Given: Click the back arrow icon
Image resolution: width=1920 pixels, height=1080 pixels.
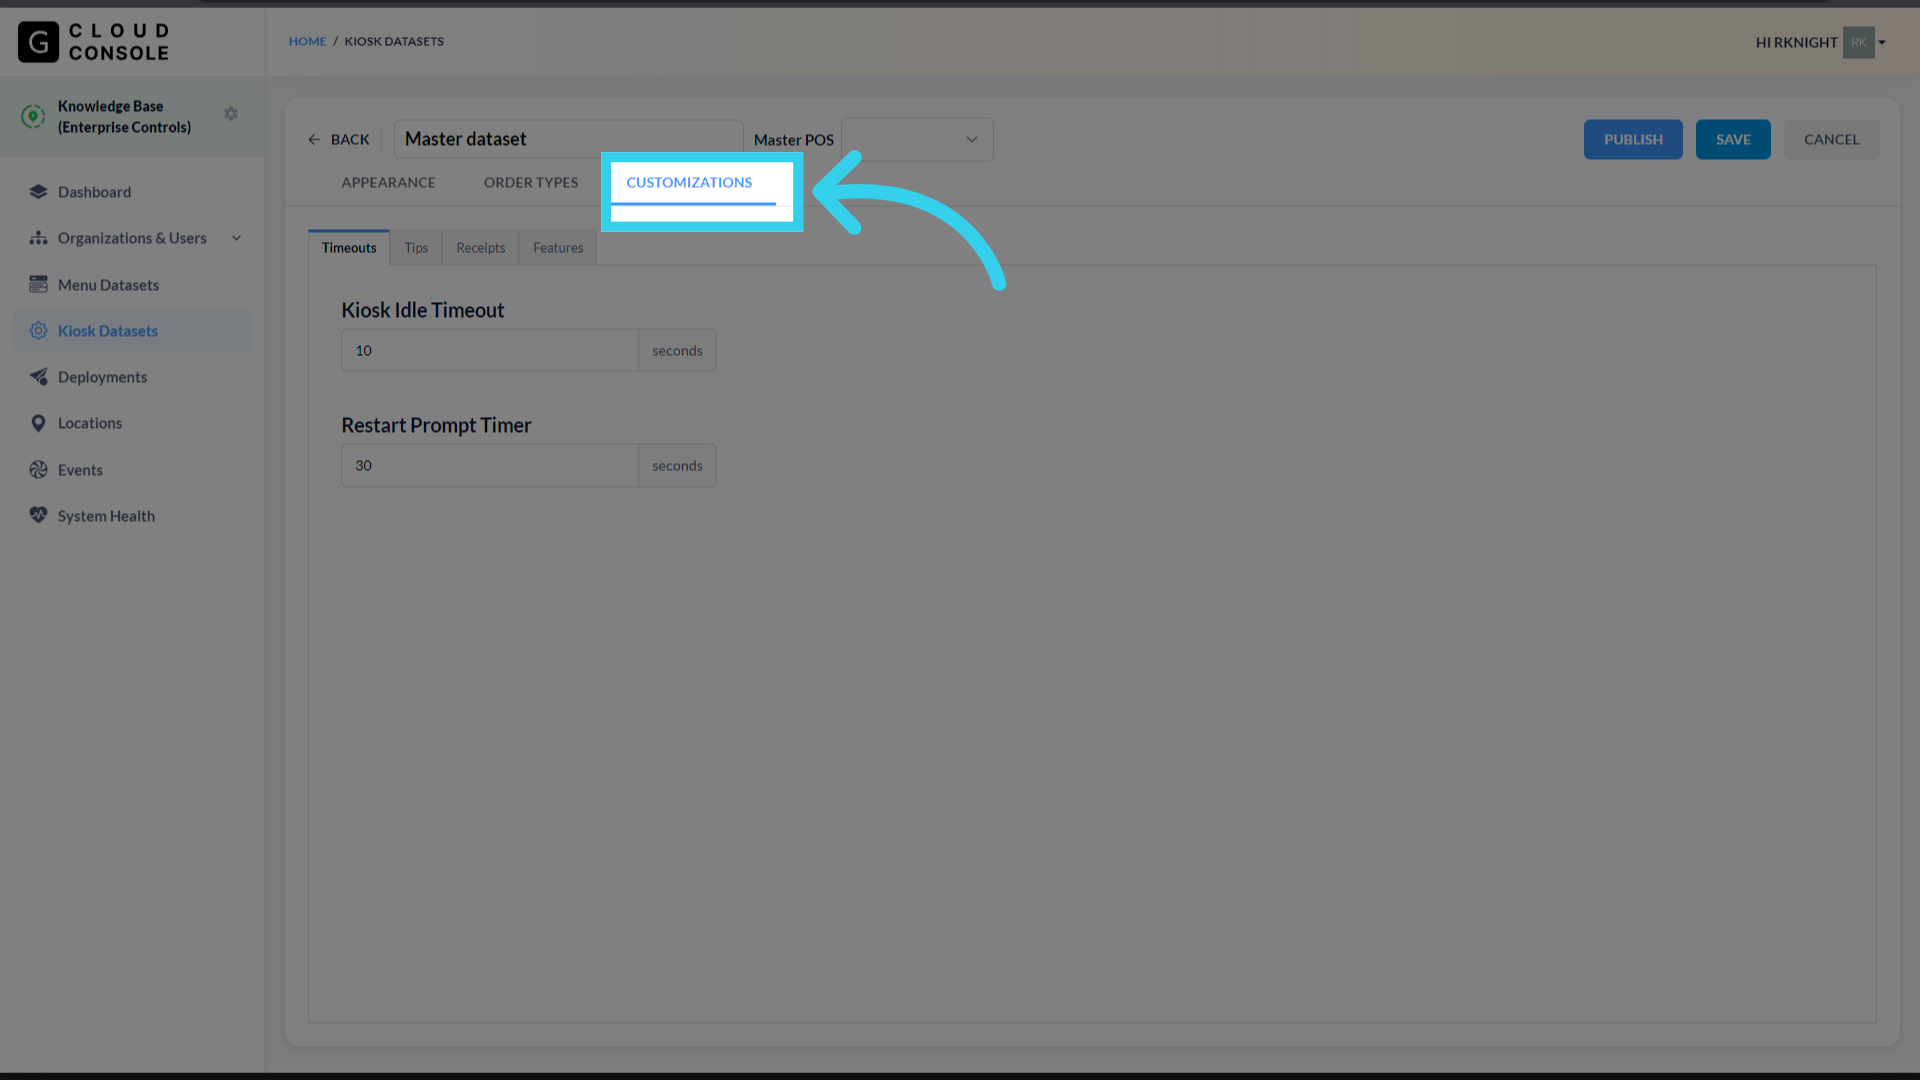Looking at the screenshot, I should (314, 140).
